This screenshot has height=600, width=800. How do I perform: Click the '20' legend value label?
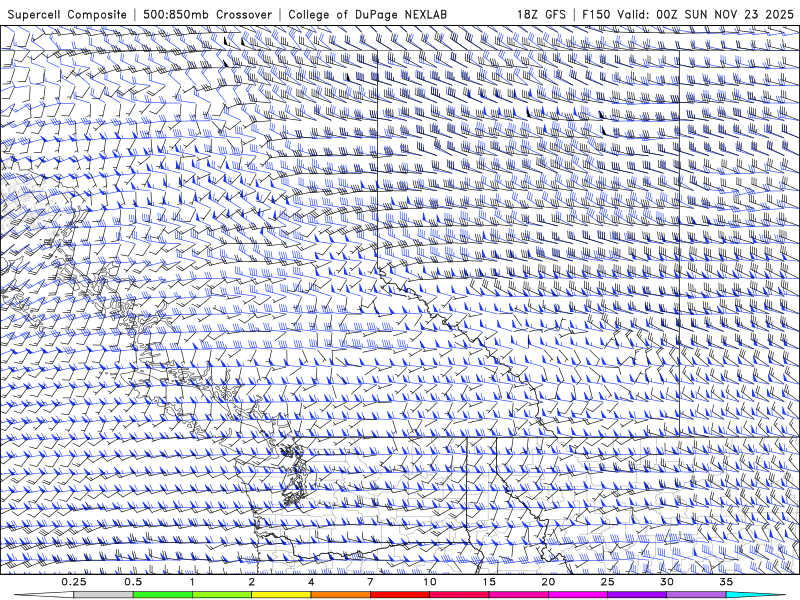548,582
